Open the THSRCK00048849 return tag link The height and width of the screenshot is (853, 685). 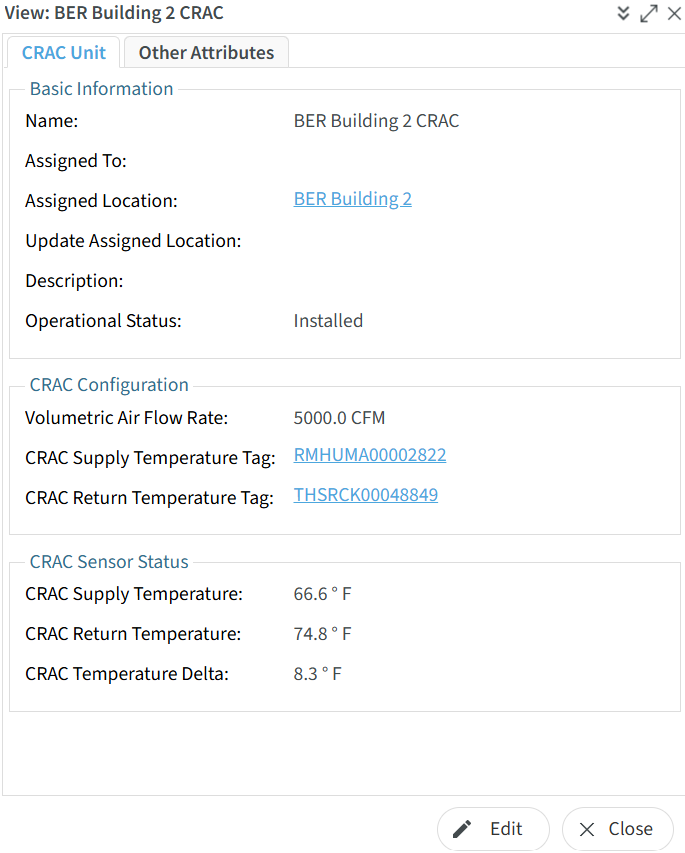pos(365,495)
